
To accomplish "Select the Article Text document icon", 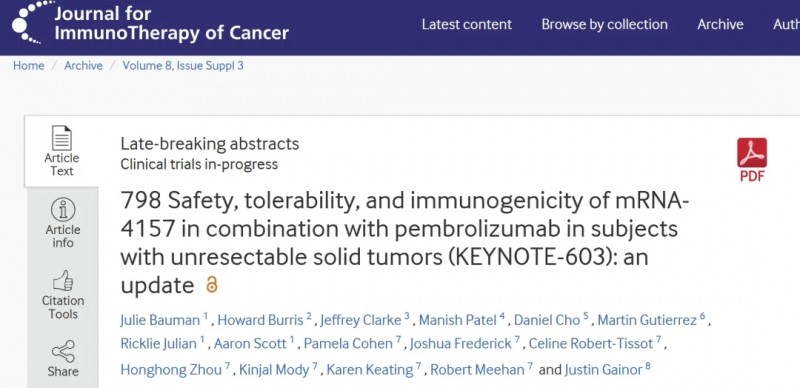I will [62, 138].
